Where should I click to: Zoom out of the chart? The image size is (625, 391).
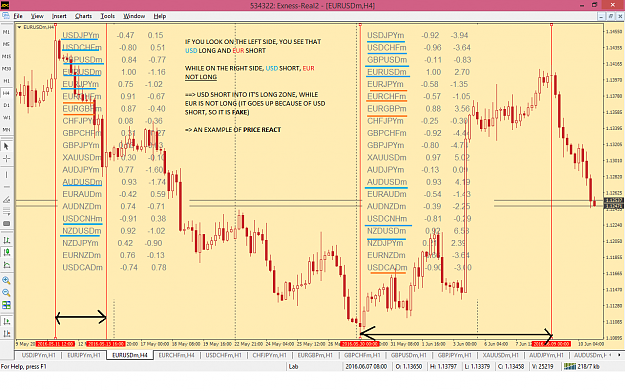6,293
